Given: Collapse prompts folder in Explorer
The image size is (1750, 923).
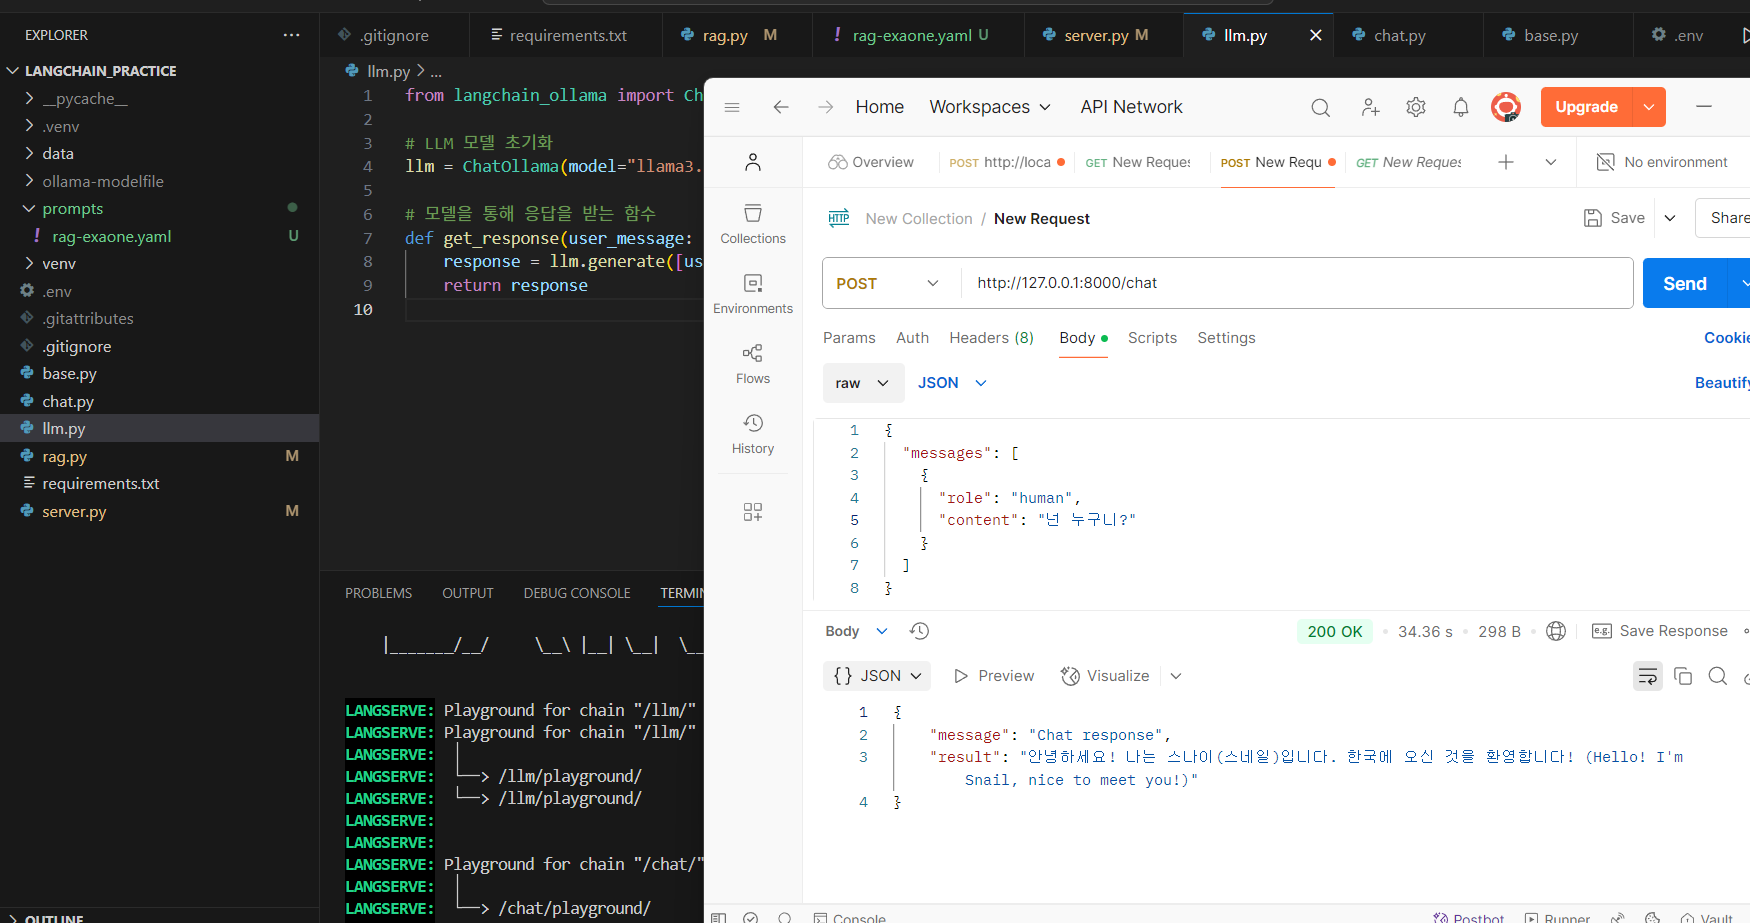Looking at the screenshot, I should tap(72, 209).
